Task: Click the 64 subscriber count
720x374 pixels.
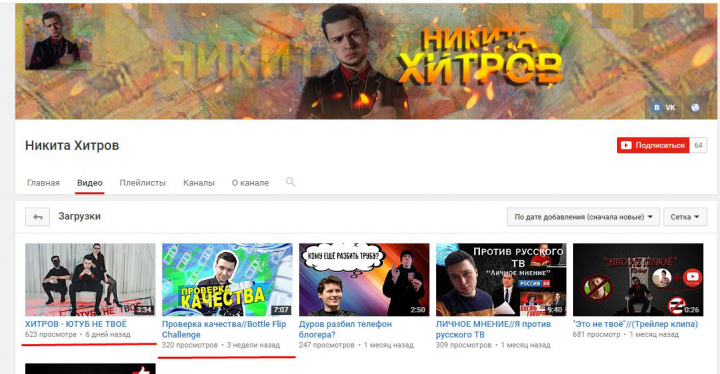Action: tap(698, 145)
